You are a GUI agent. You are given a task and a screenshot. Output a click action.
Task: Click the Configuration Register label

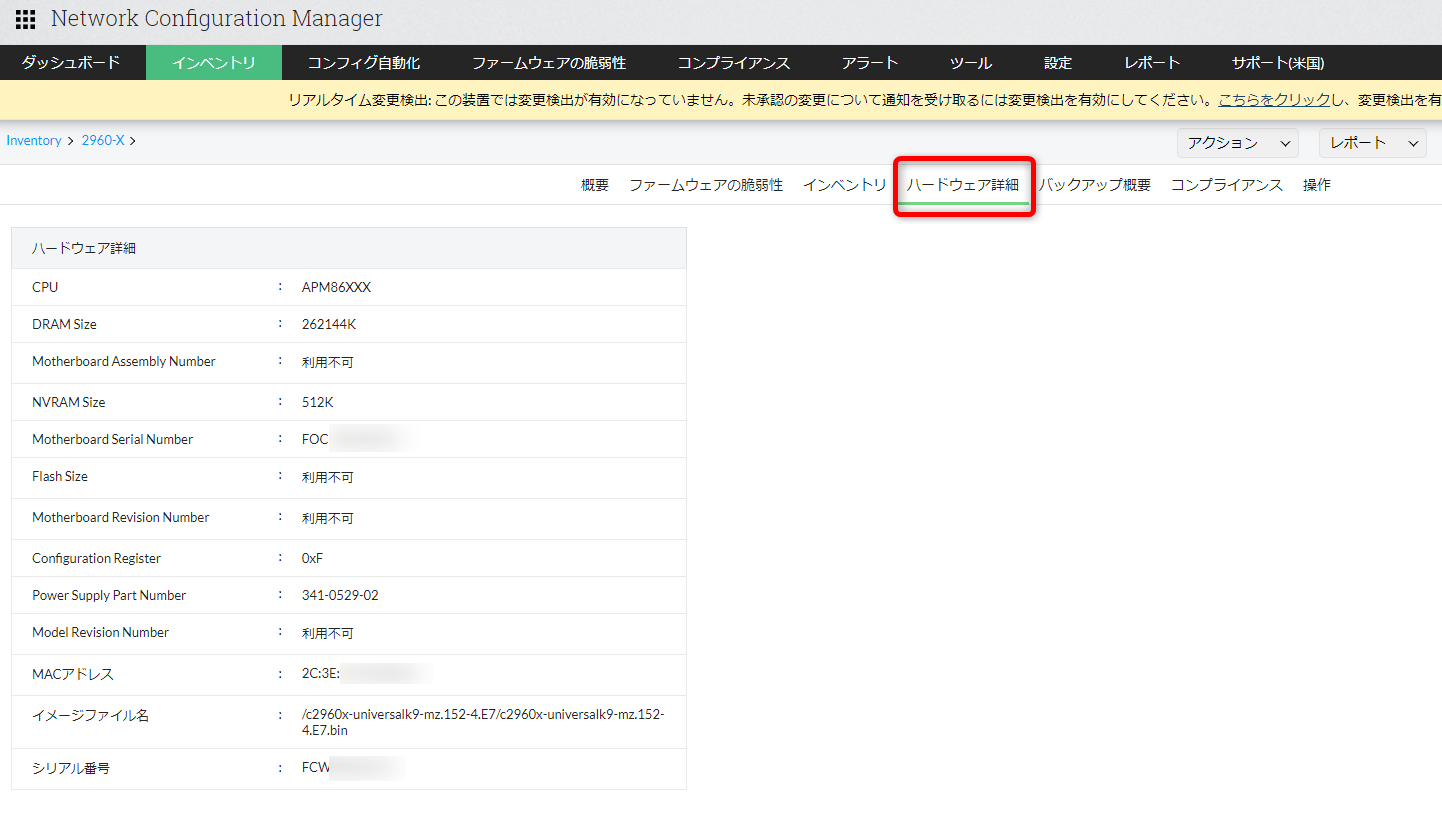[x=97, y=558]
